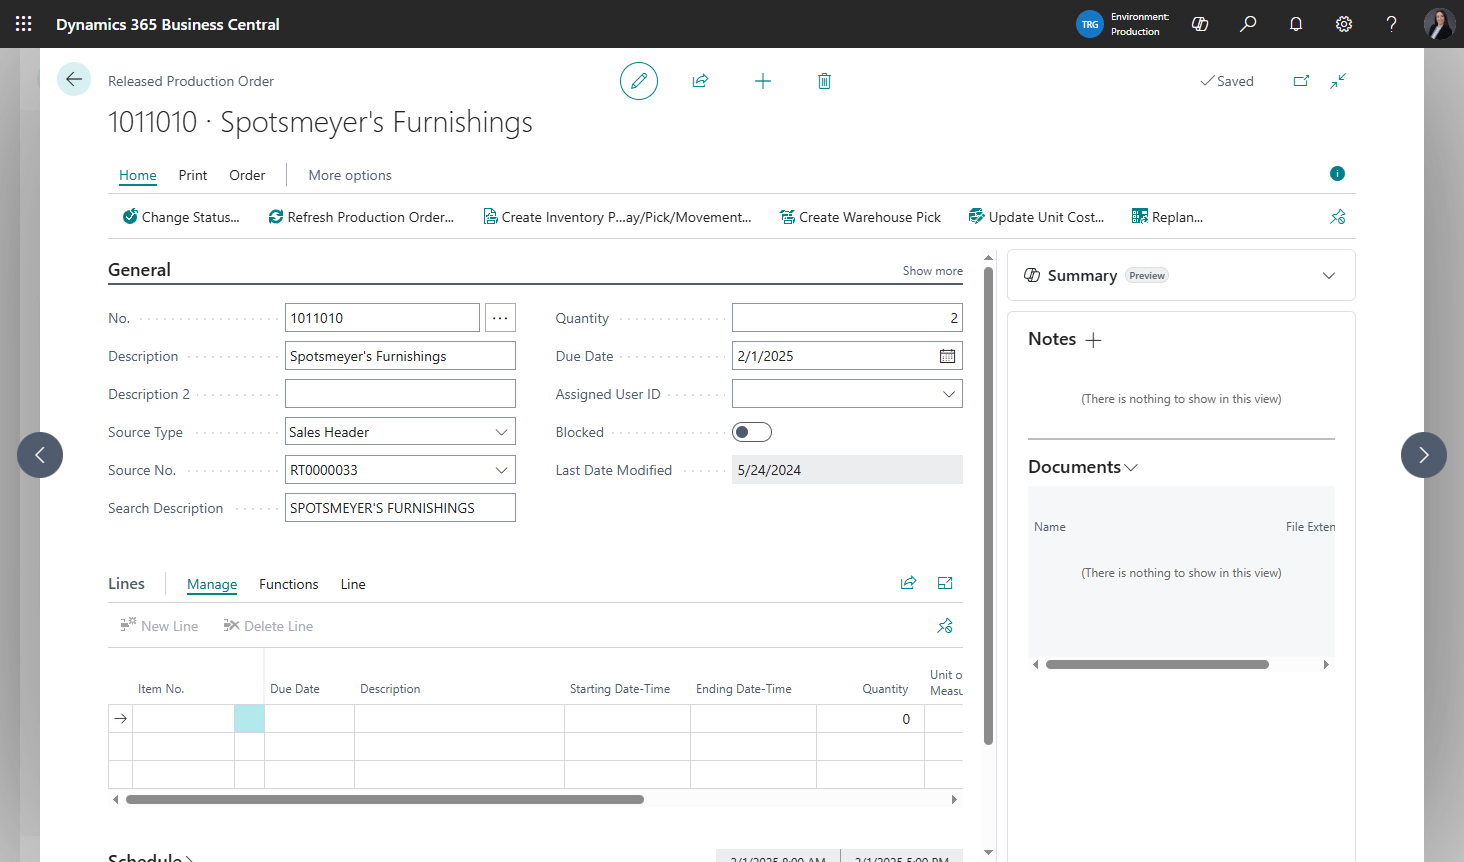Screen dimensions: 1464x862
Task: Toggle the Blocked switch
Action: coord(752,432)
